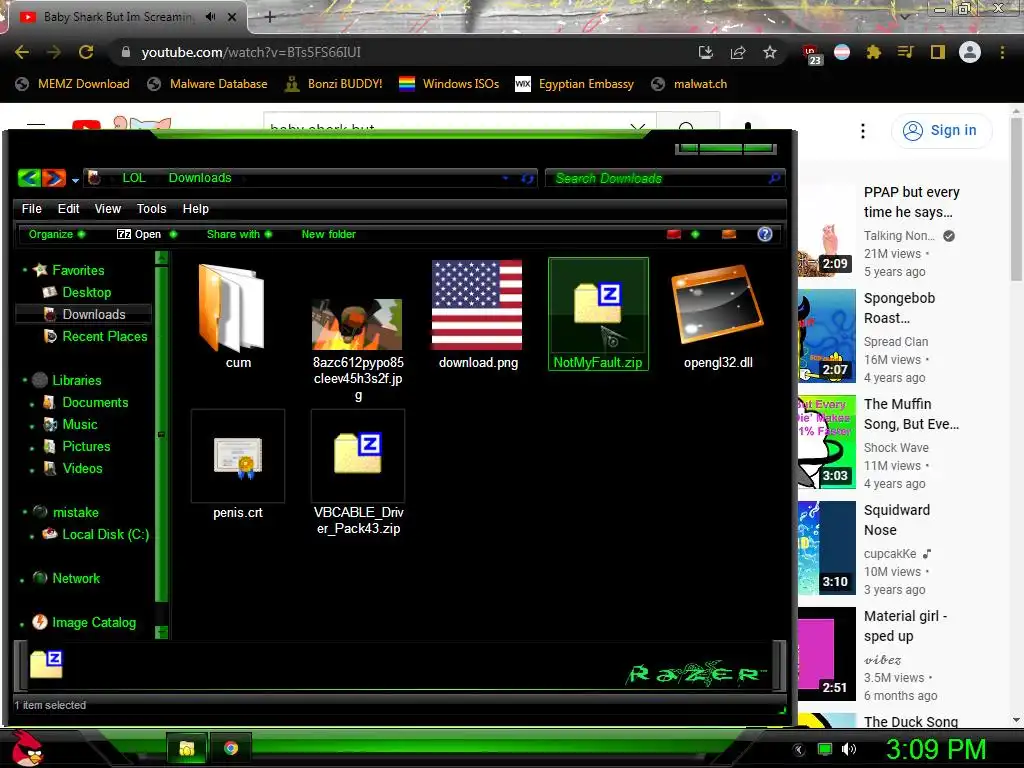This screenshot has width=1024, height=768.
Task: Open the Chrome profile avatar
Action: (970, 52)
